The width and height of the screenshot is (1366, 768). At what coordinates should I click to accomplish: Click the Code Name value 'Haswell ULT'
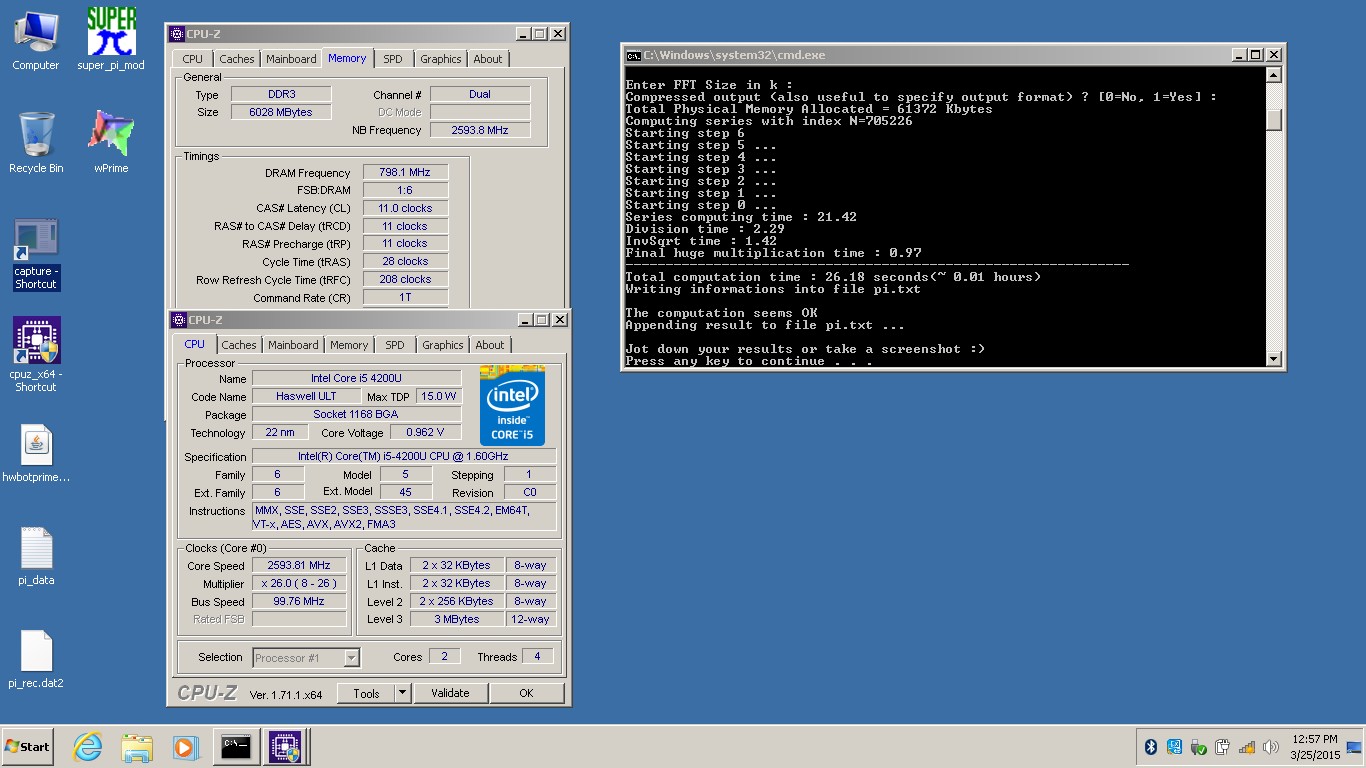pyautogui.click(x=306, y=396)
